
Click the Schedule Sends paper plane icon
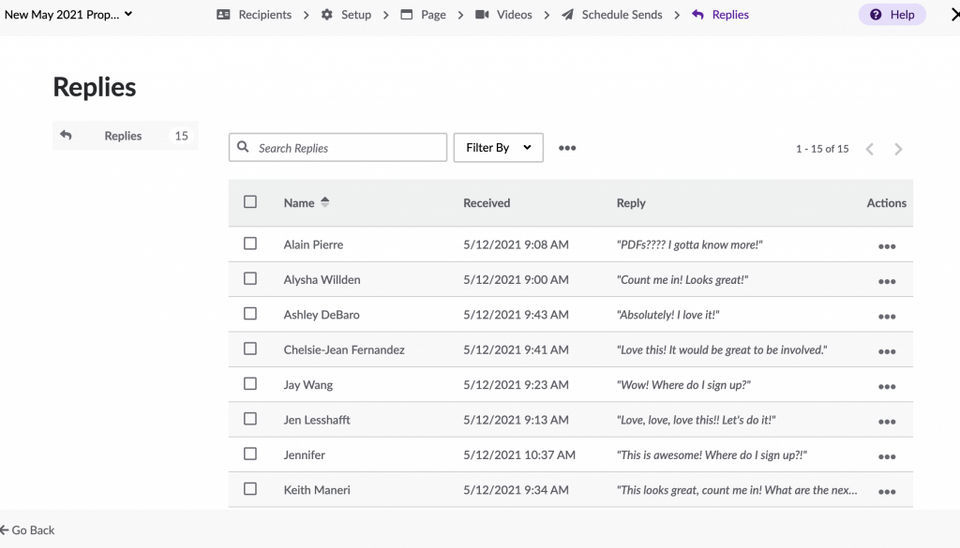click(x=568, y=15)
